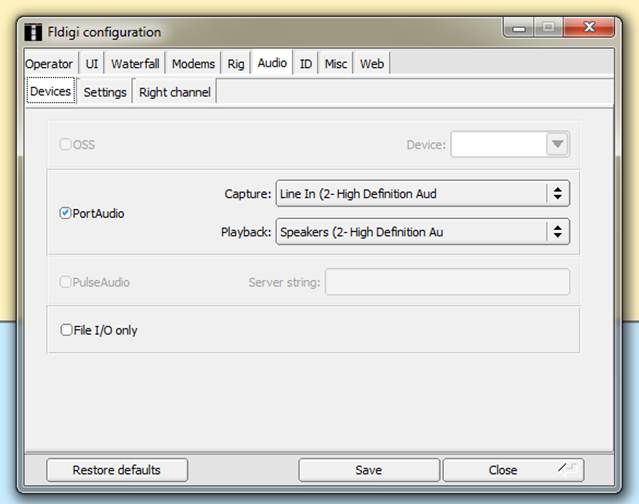
Task: Click the Fldigi icon in the title bar
Action: [34, 31]
